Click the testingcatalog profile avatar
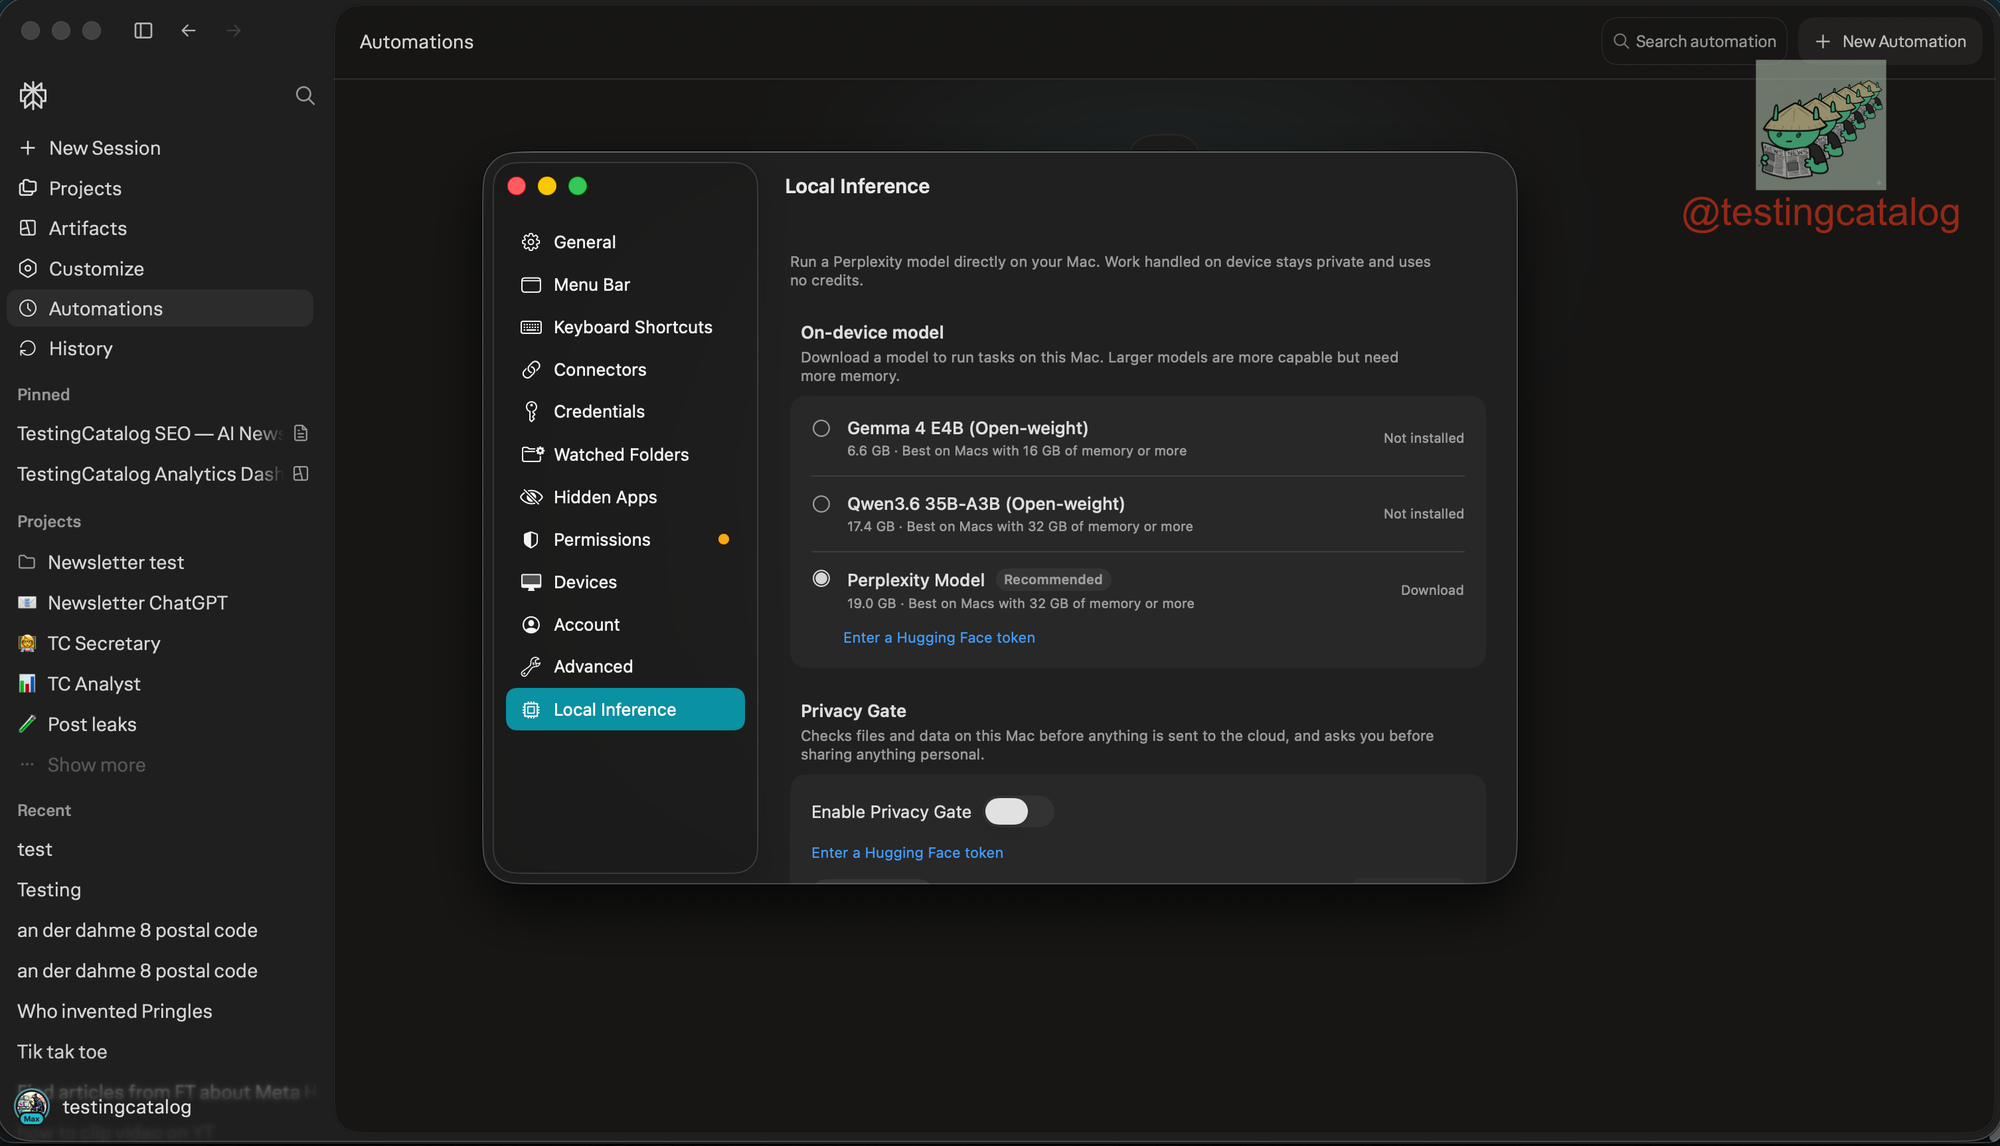Image resolution: width=2000 pixels, height=1146 pixels. [x=32, y=1106]
